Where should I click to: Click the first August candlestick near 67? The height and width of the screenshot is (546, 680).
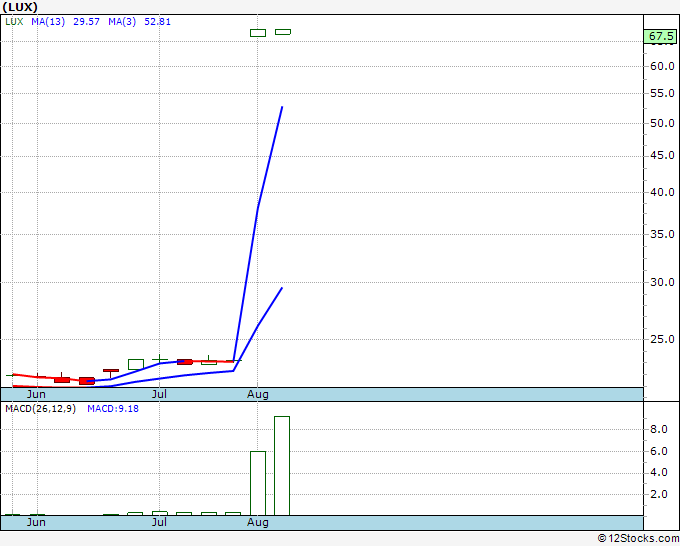pyautogui.click(x=258, y=33)
